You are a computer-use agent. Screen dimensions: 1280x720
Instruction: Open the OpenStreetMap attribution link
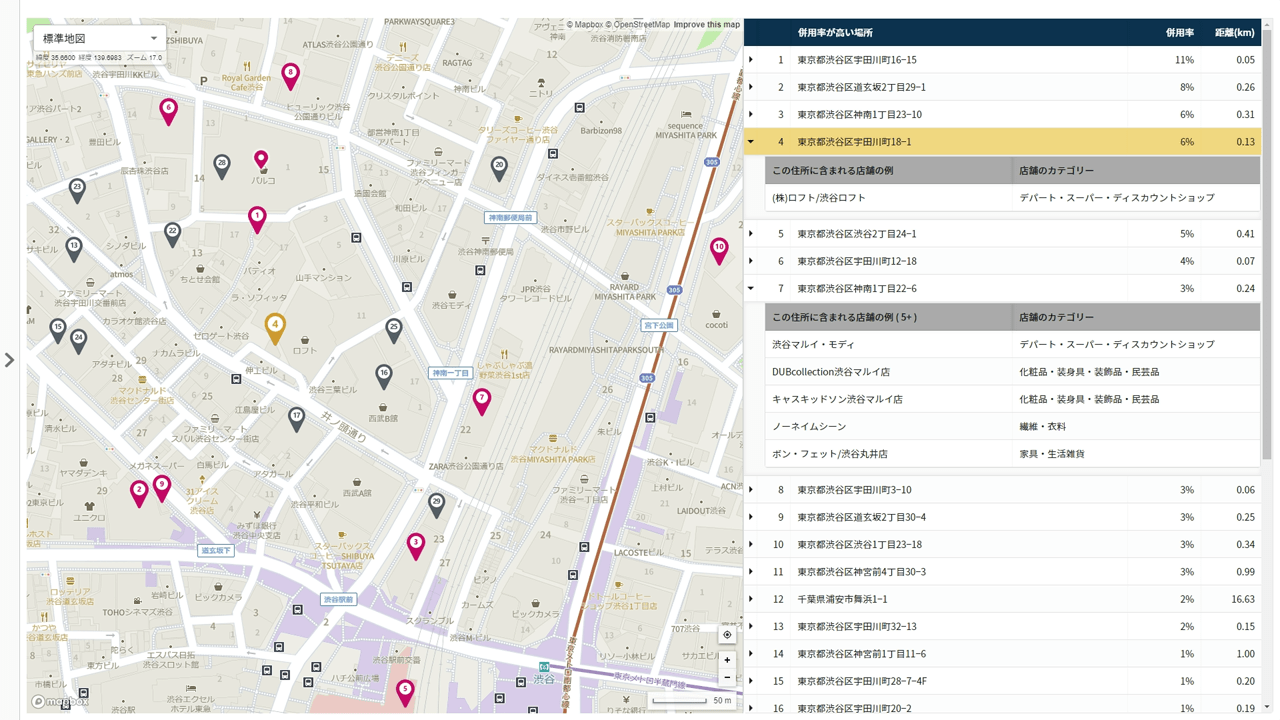(x=641, y=25)
